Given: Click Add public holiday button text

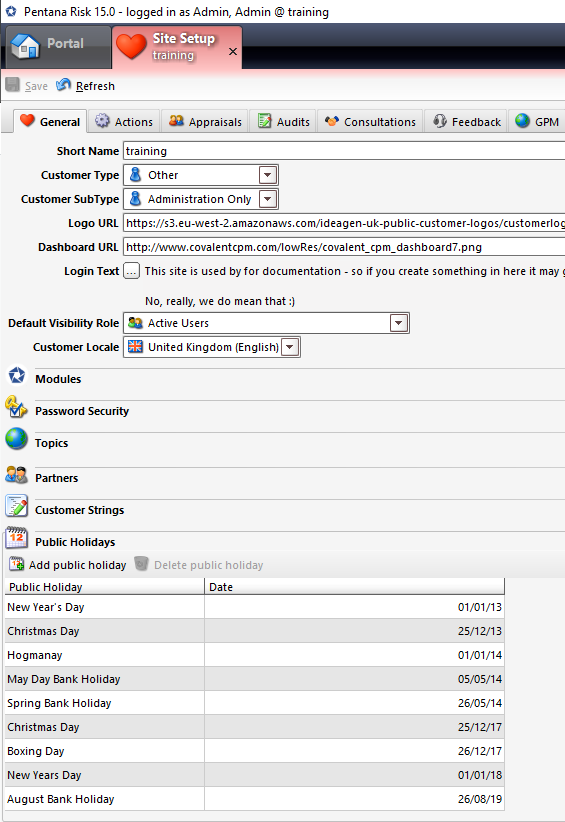Looking at the screenshot, I should (78, 565).
